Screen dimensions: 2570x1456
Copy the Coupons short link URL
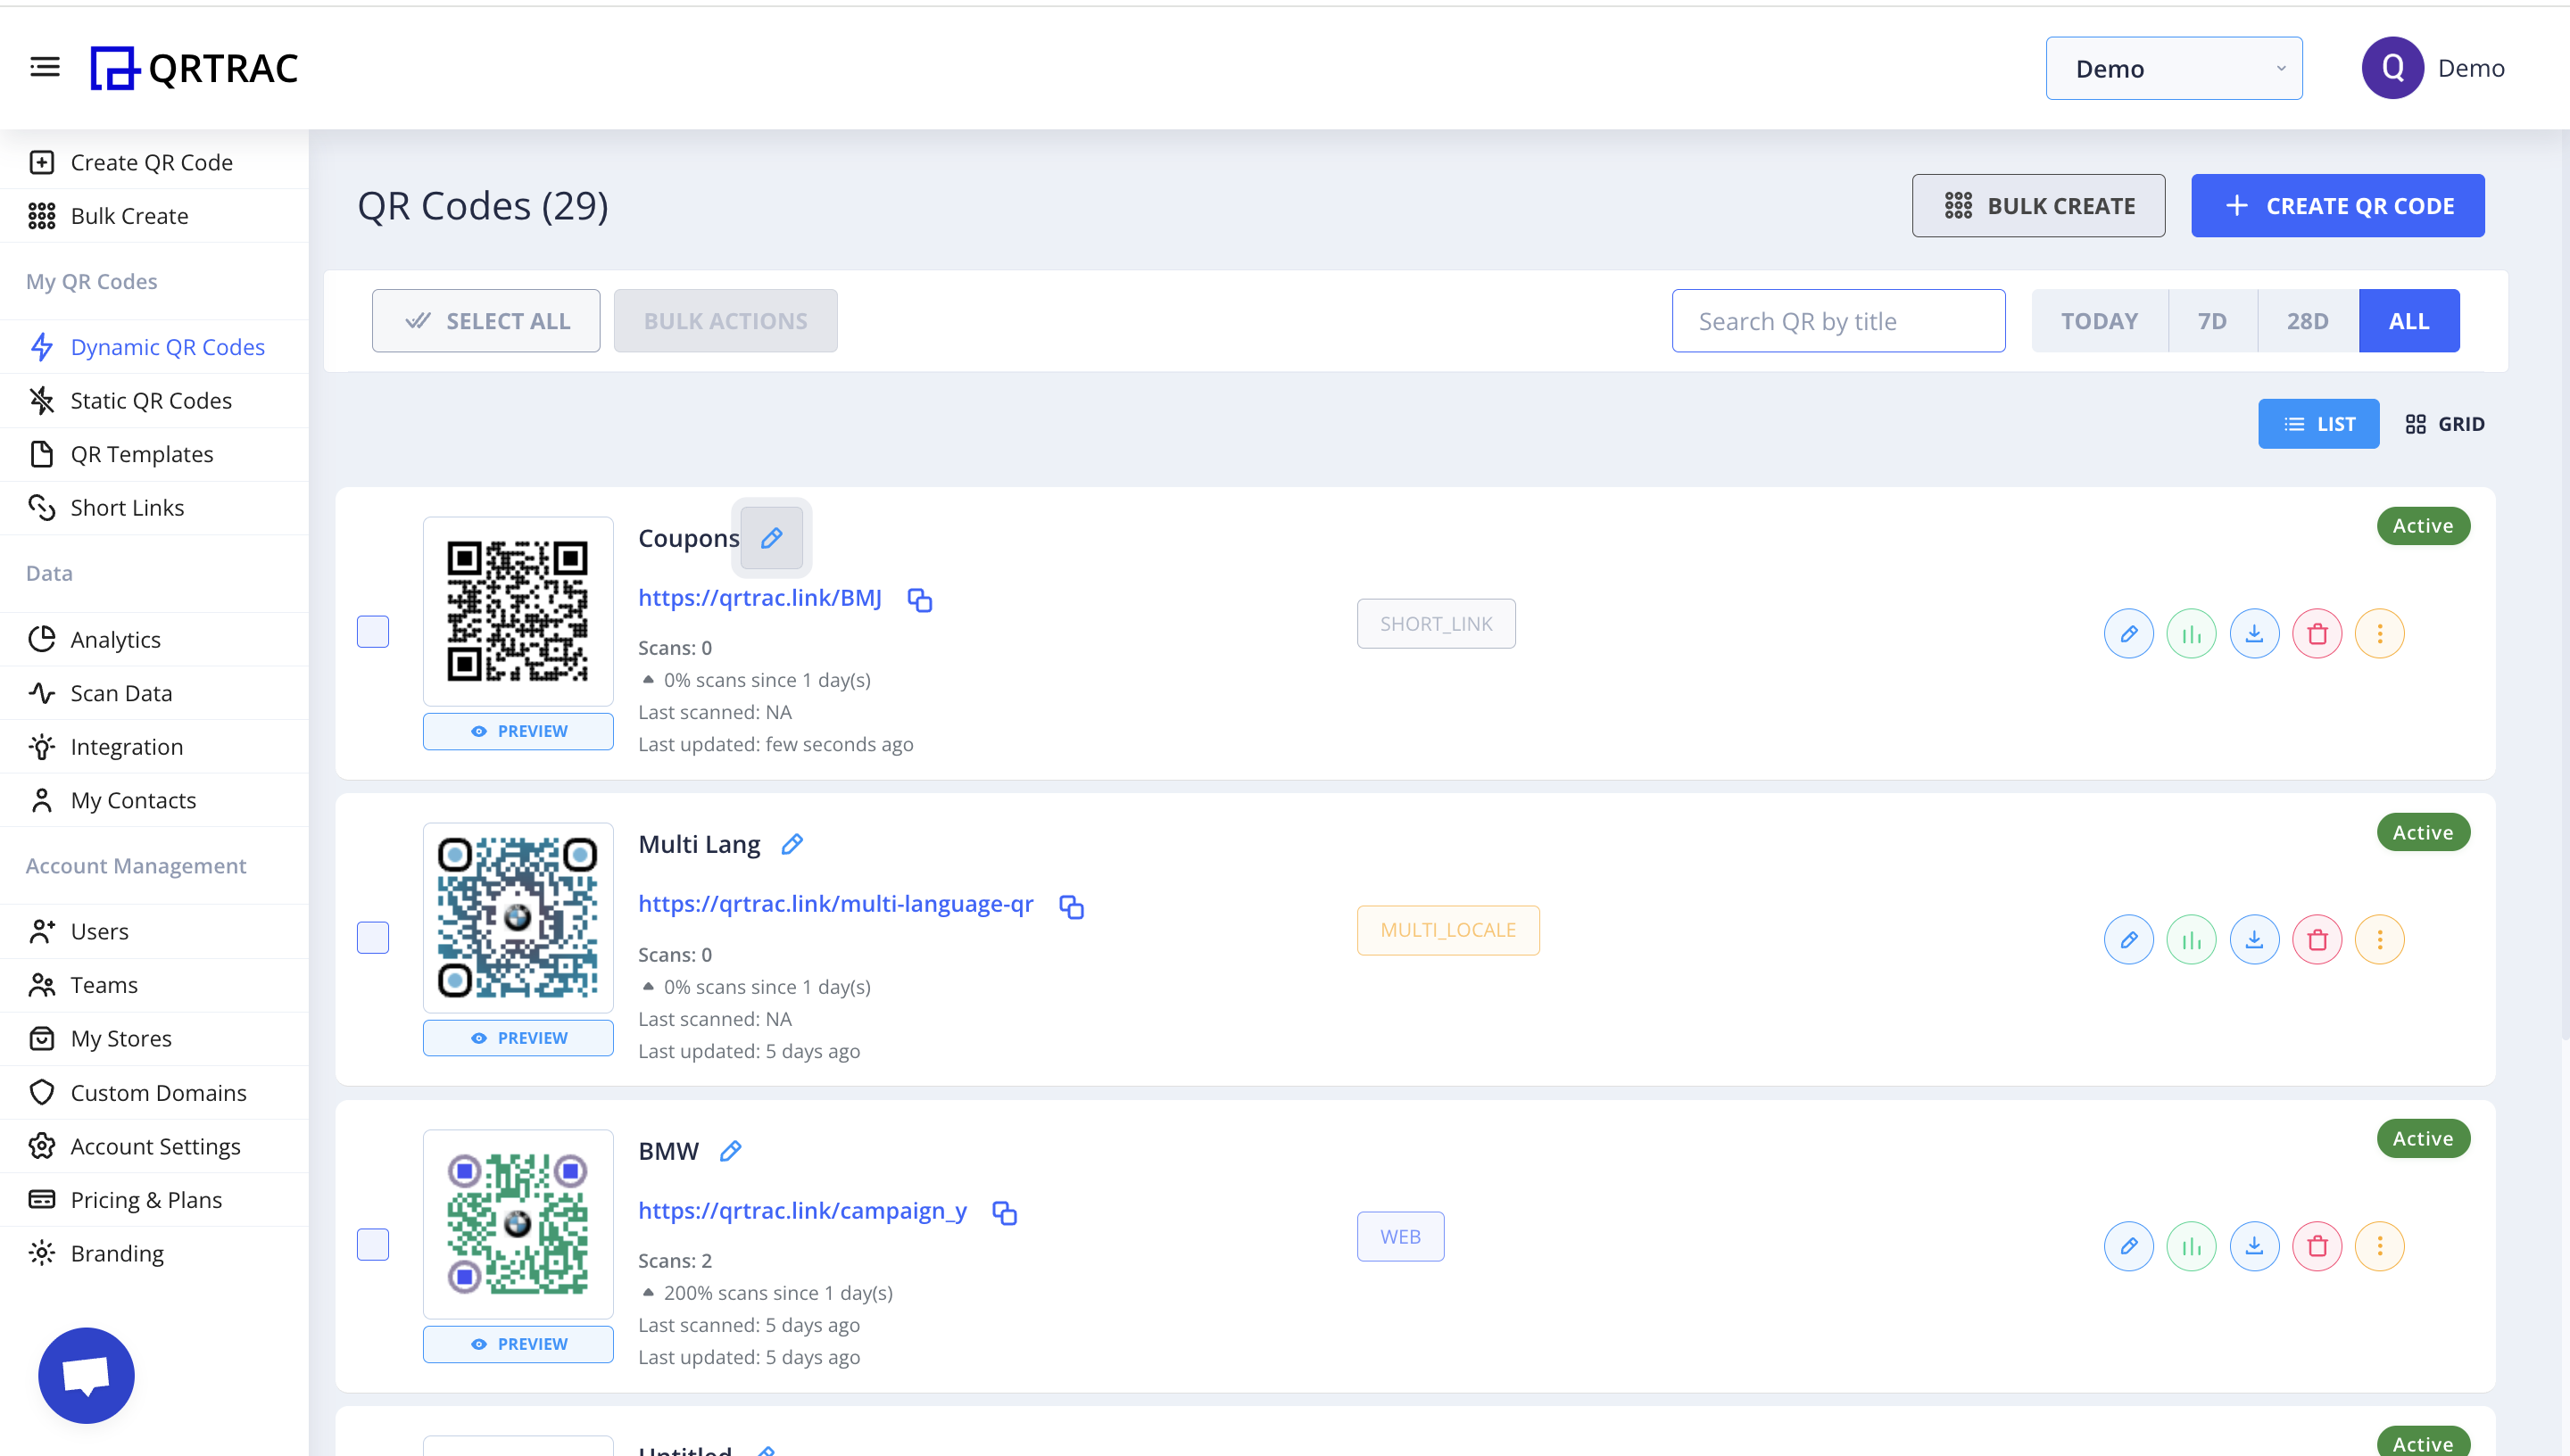coord(919,600)
